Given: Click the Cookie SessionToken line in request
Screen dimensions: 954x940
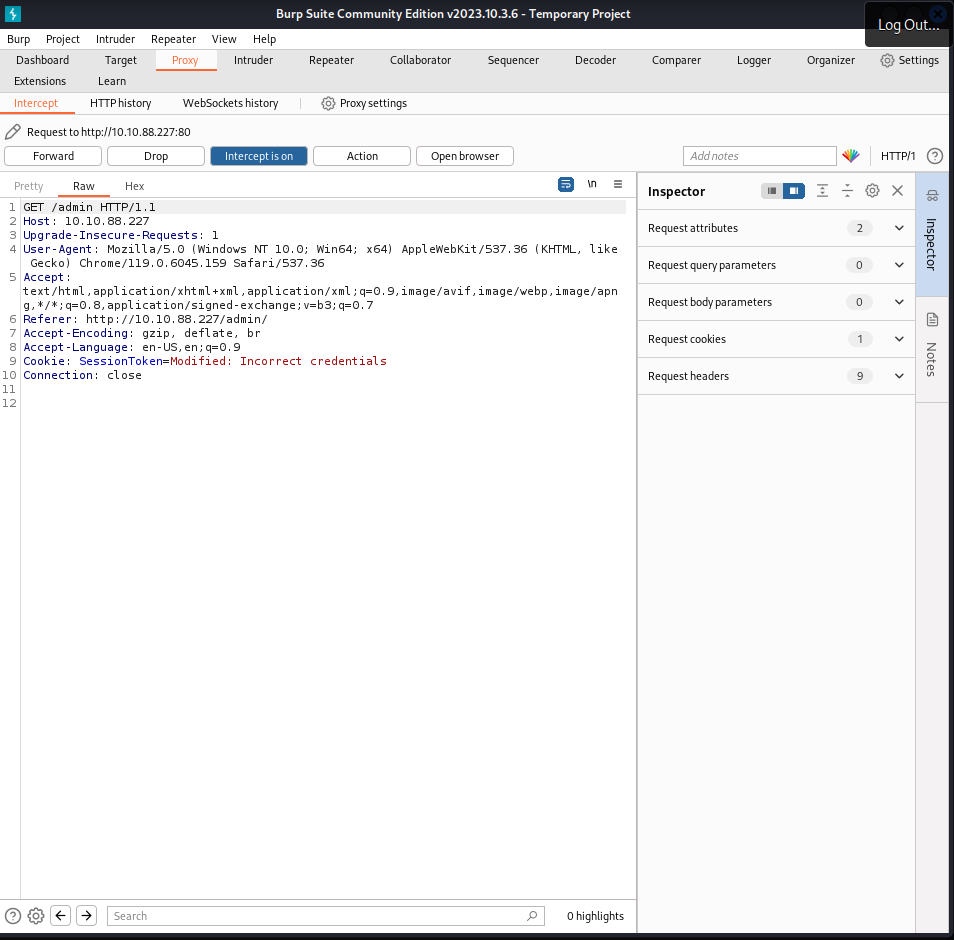Looking at the screenshot, I should [x=204, y=361].
